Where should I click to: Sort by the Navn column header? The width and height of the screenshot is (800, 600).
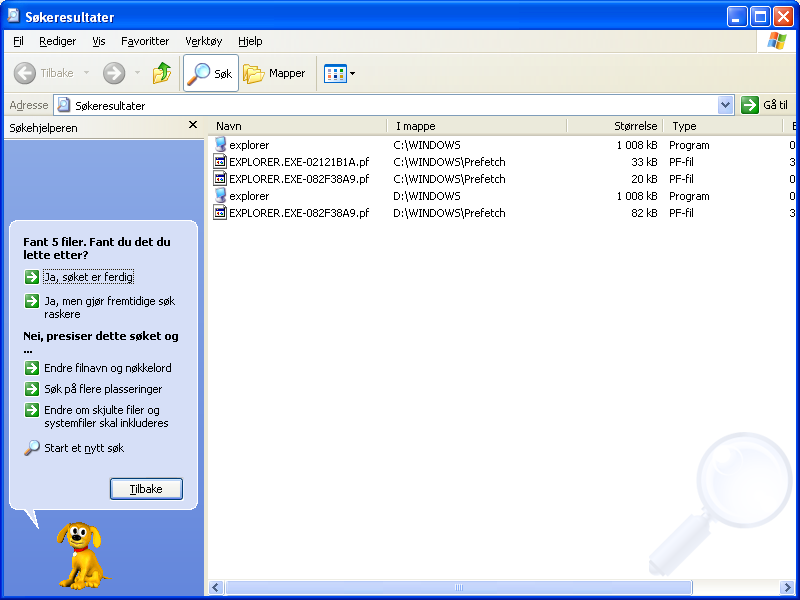tap(297, 126)
